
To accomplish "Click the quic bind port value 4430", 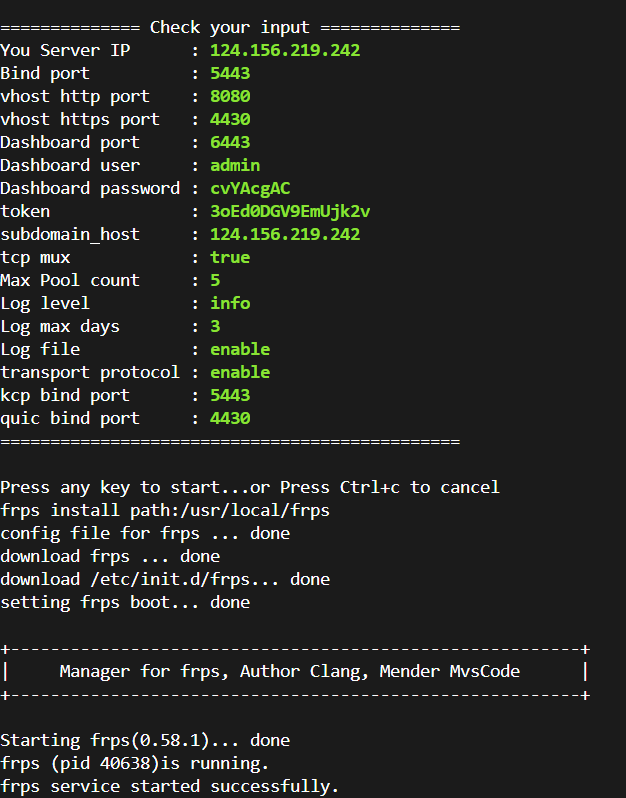I will pos(230,418).
